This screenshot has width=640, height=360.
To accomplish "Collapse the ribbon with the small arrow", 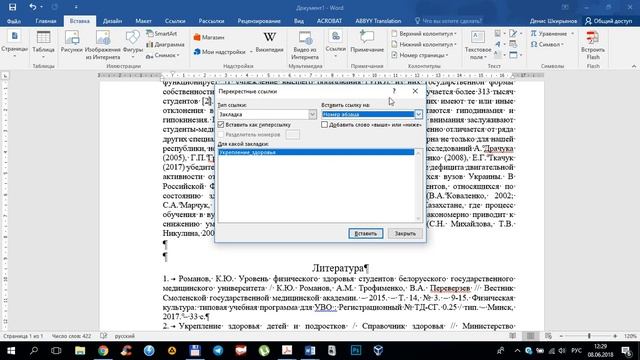I will coord(633,66).
